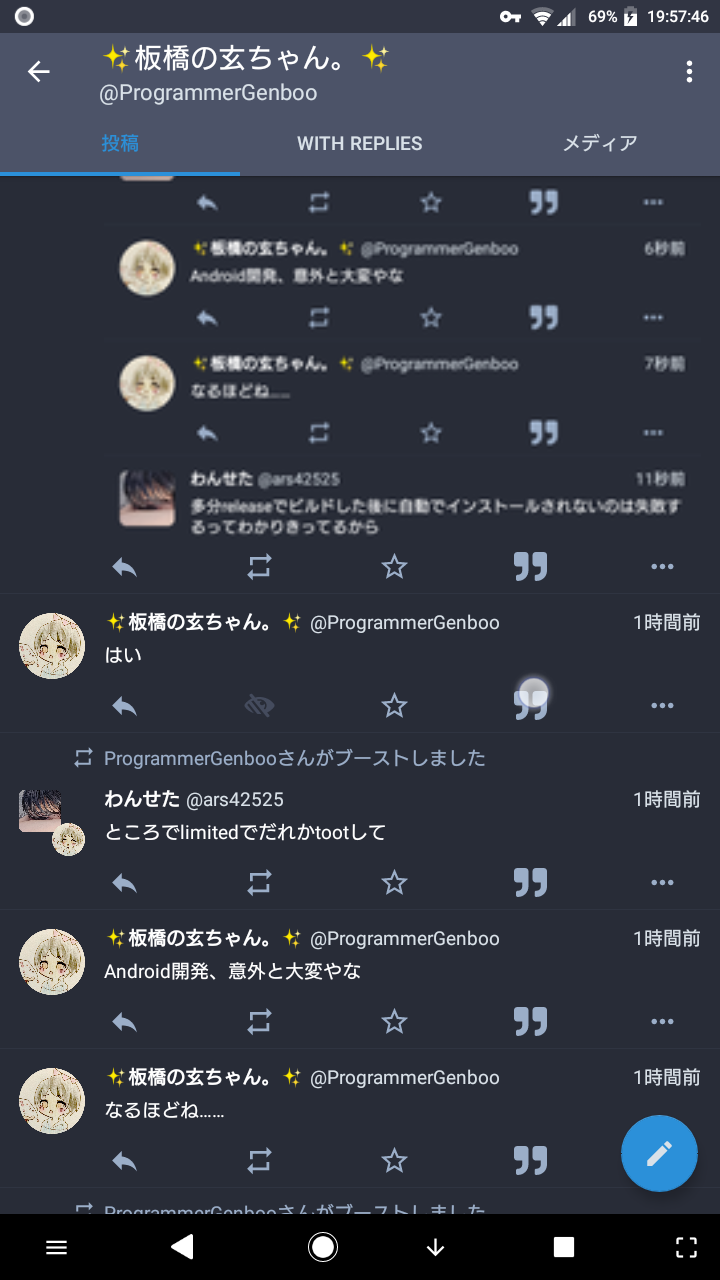Favorite the ところでlimitedでだれかtootして post
The width and height of the screenshot is (720, 1280).
pos(395,883)
